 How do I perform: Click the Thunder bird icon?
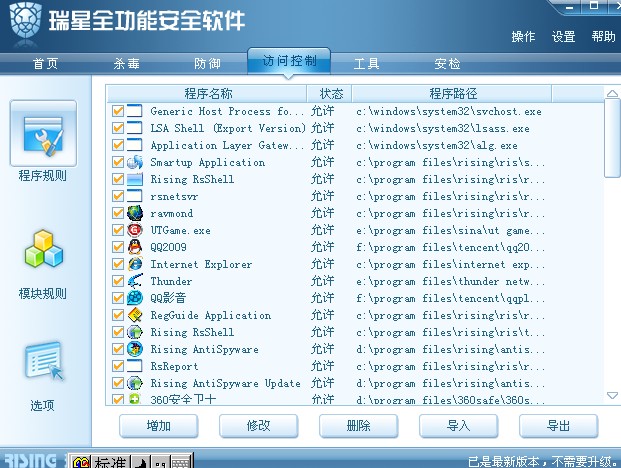click(135, 281)
